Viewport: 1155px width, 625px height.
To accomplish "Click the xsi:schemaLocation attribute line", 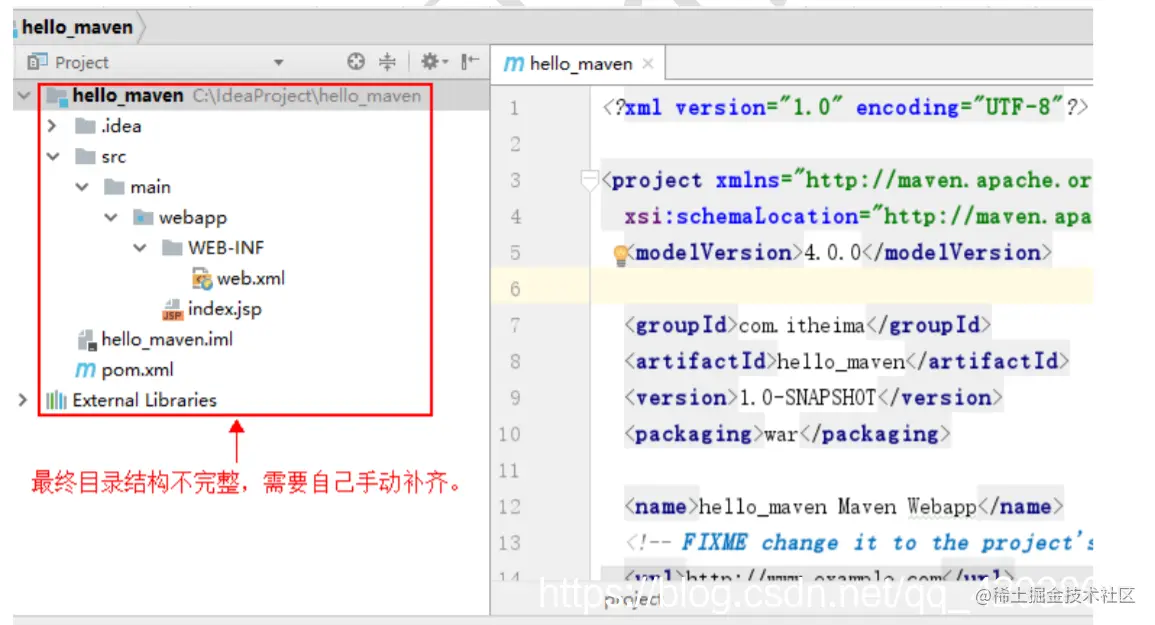I will 858,217.
